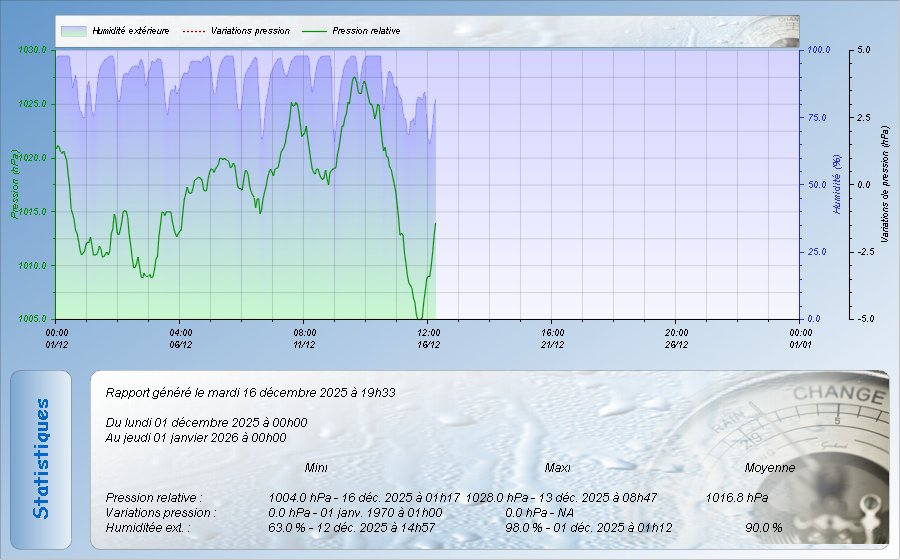Toggle the Pression relative legend label
Viewport: 900px width, 560px height.
click(366, 31)
